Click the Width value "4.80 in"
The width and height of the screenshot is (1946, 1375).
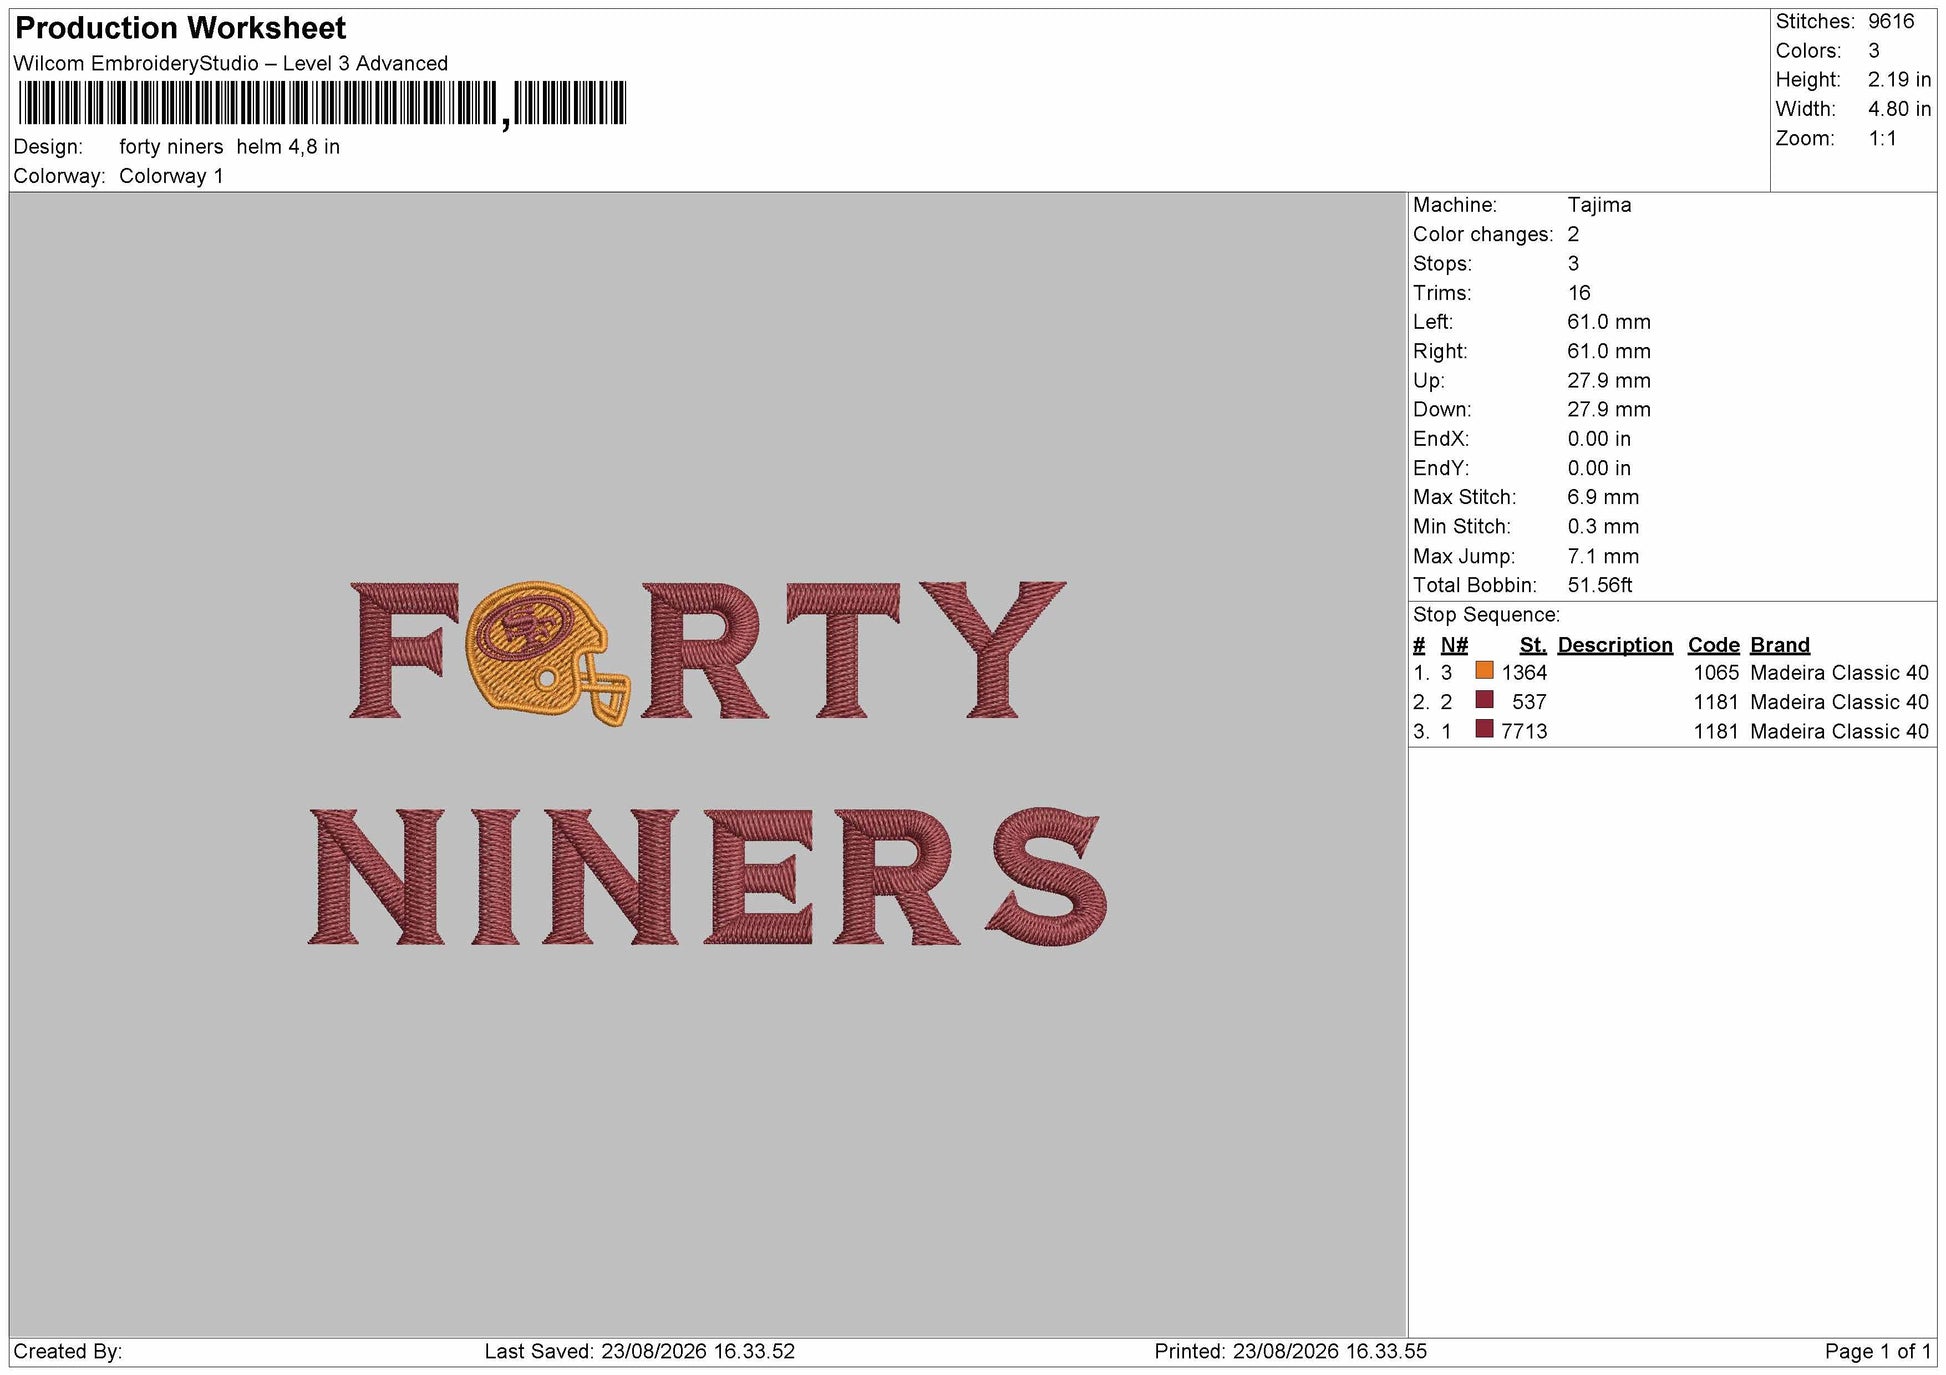click(x=1899, y=109)
